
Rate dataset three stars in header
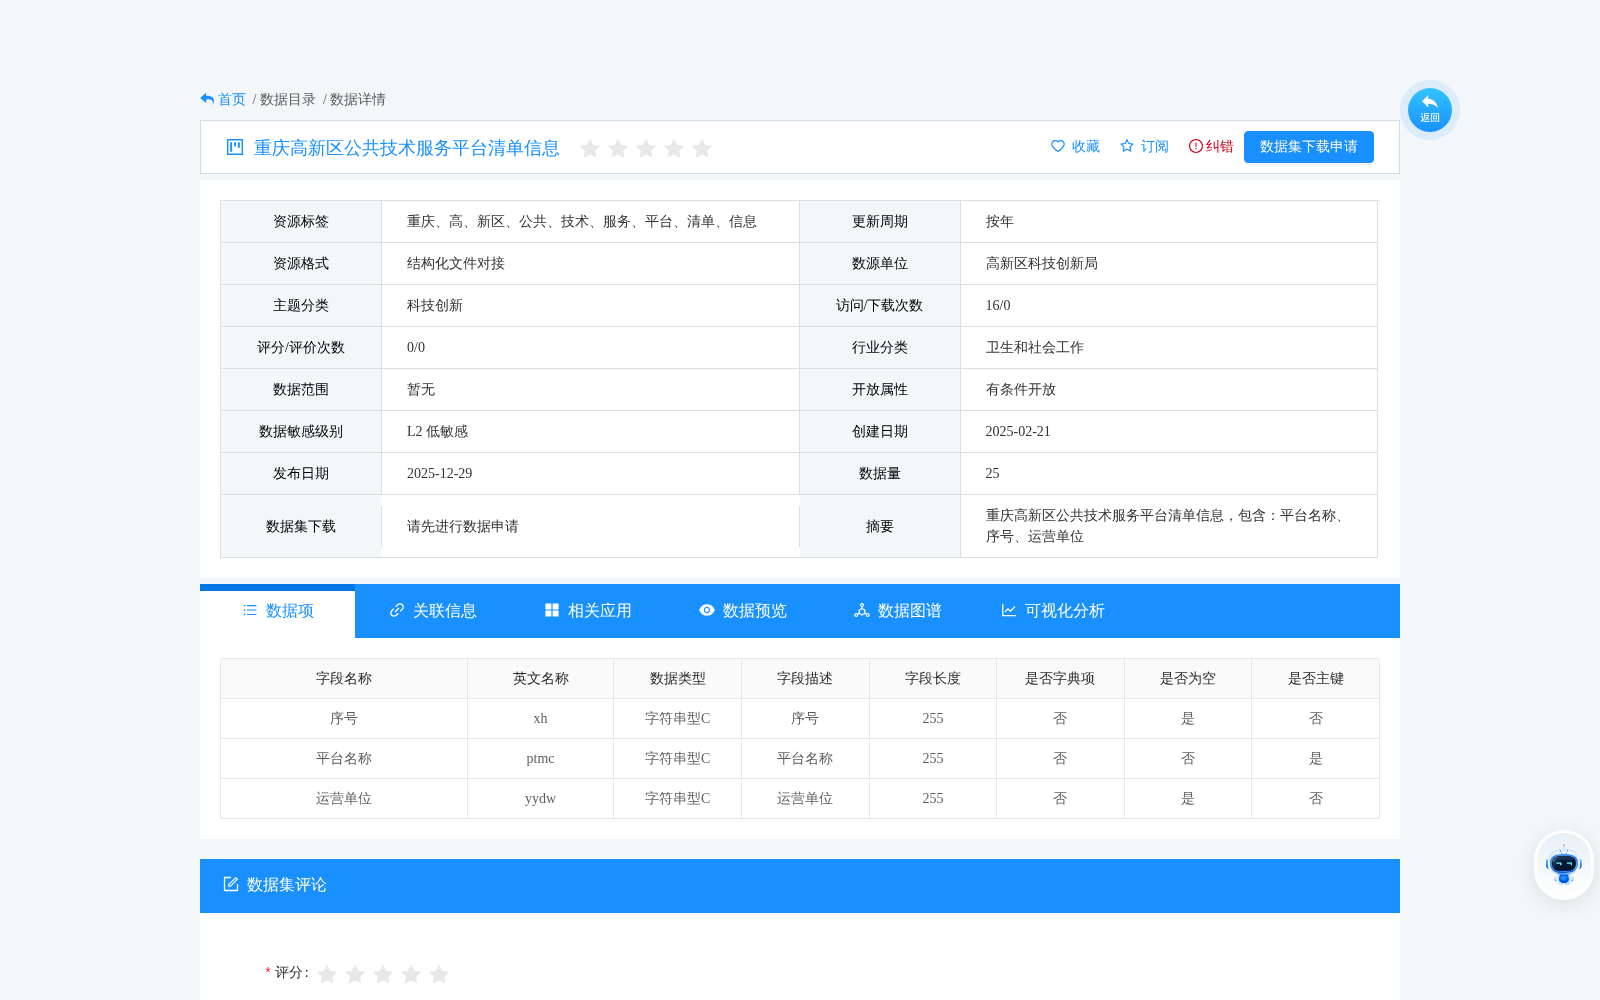click(x=646, y=148)
